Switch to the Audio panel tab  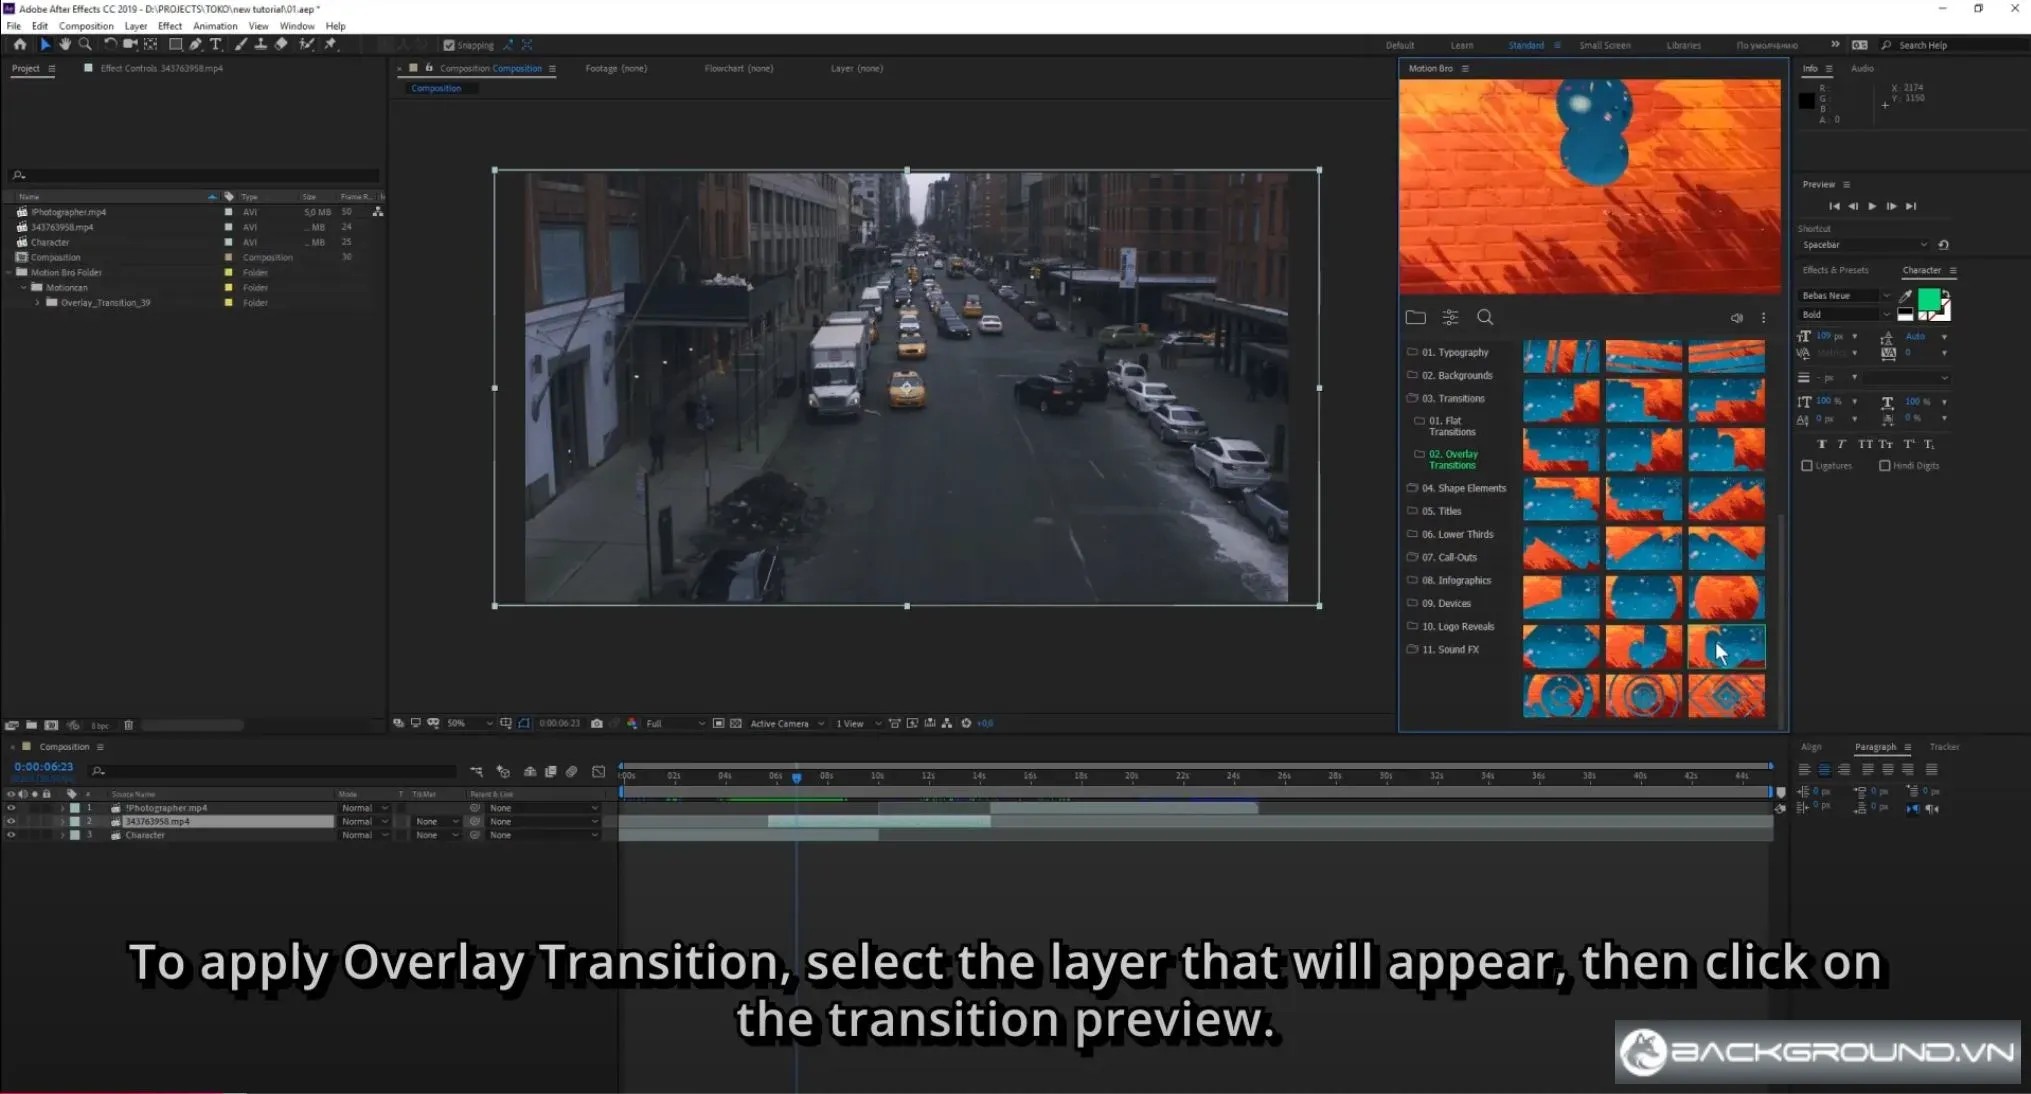click(1862, 69)
